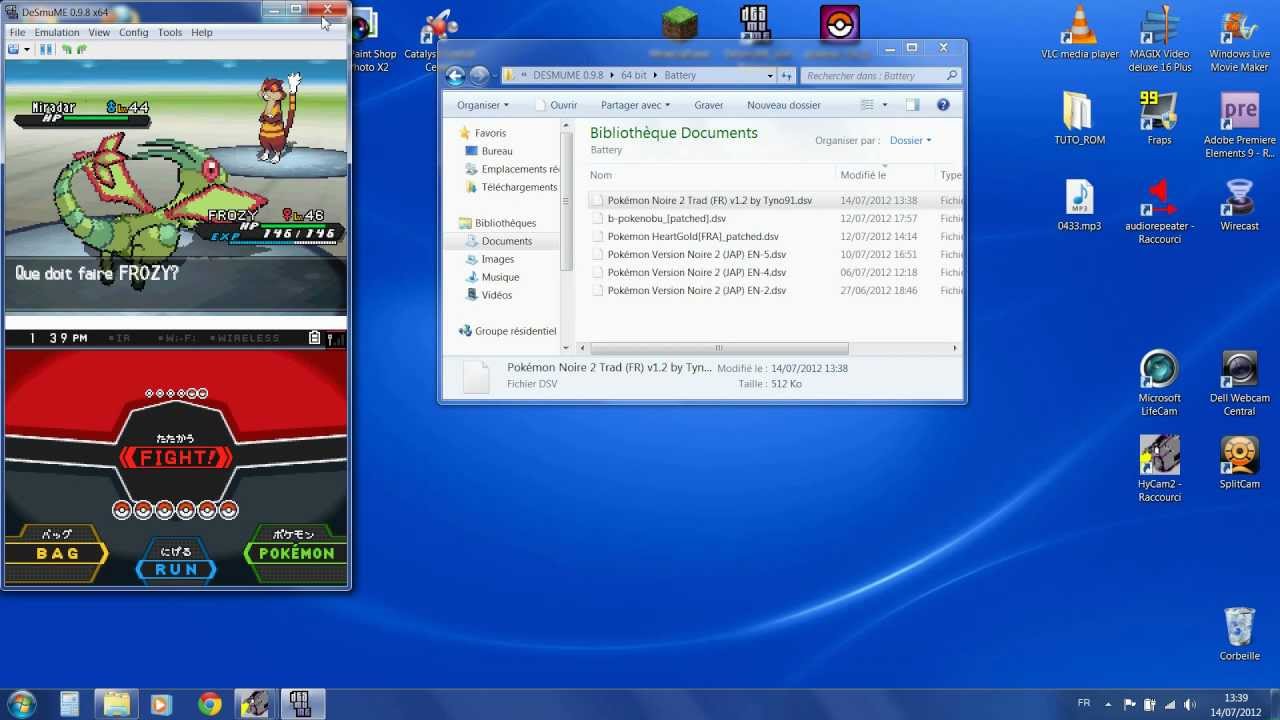Tap the FIGHT! button on the game screen
The width and height of the screenshot is (1280, 720).
pyautogui.click(x=176, y=457)
